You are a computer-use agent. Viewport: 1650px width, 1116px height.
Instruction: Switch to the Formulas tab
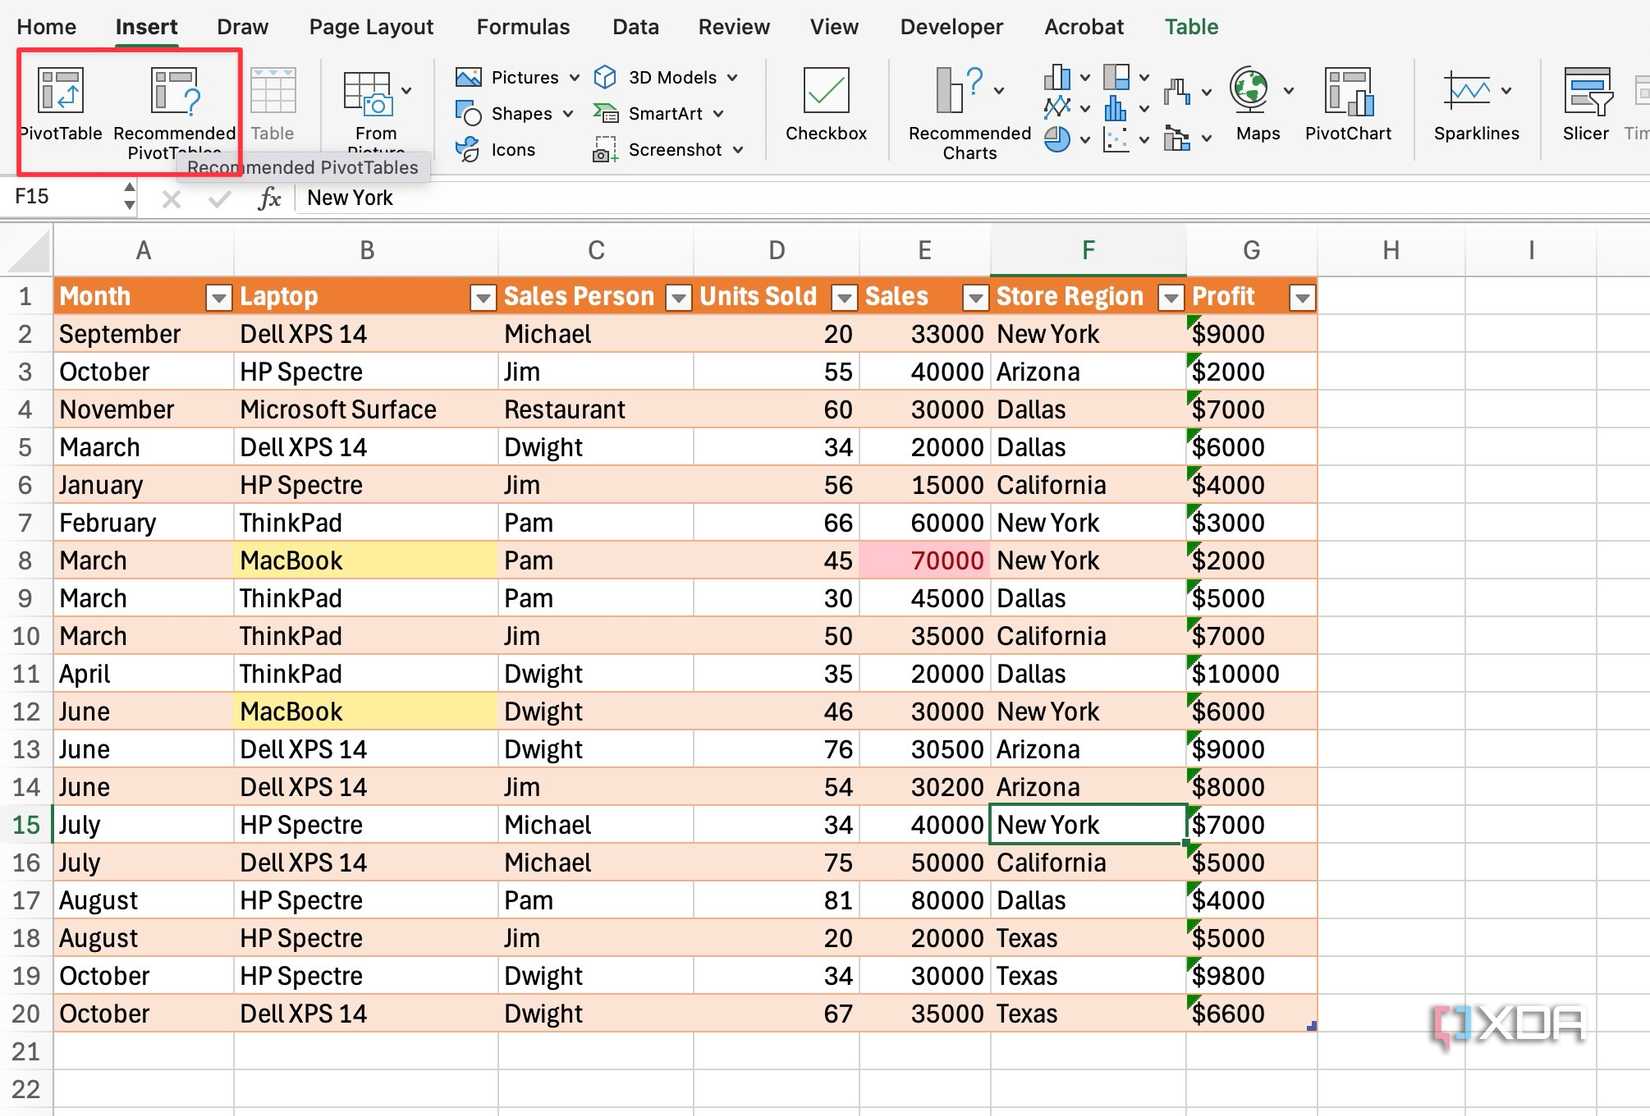coord(522,27)
